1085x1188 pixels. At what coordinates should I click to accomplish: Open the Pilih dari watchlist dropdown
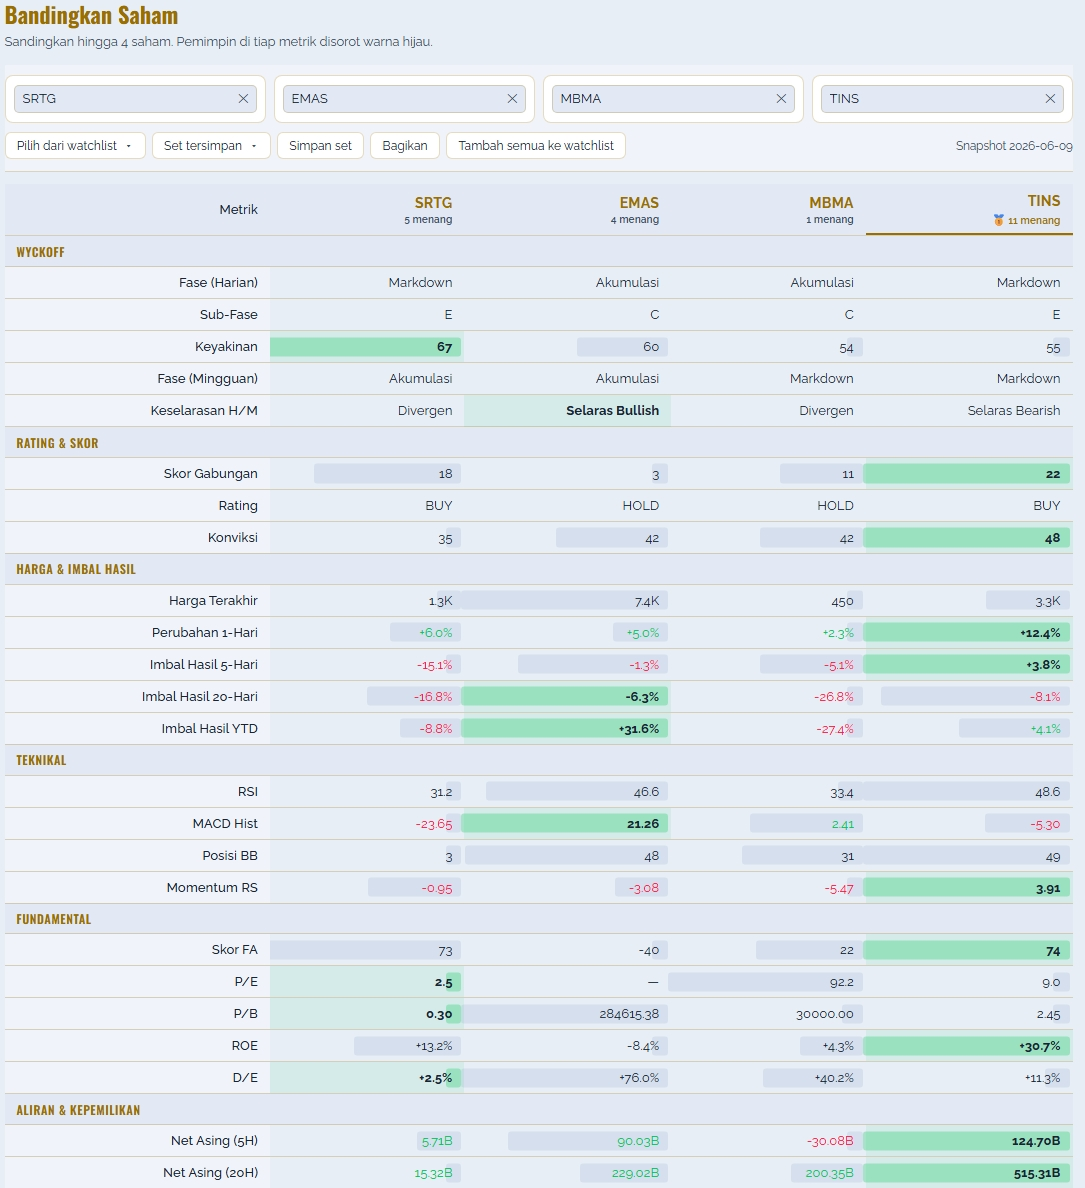pos(75,145)
